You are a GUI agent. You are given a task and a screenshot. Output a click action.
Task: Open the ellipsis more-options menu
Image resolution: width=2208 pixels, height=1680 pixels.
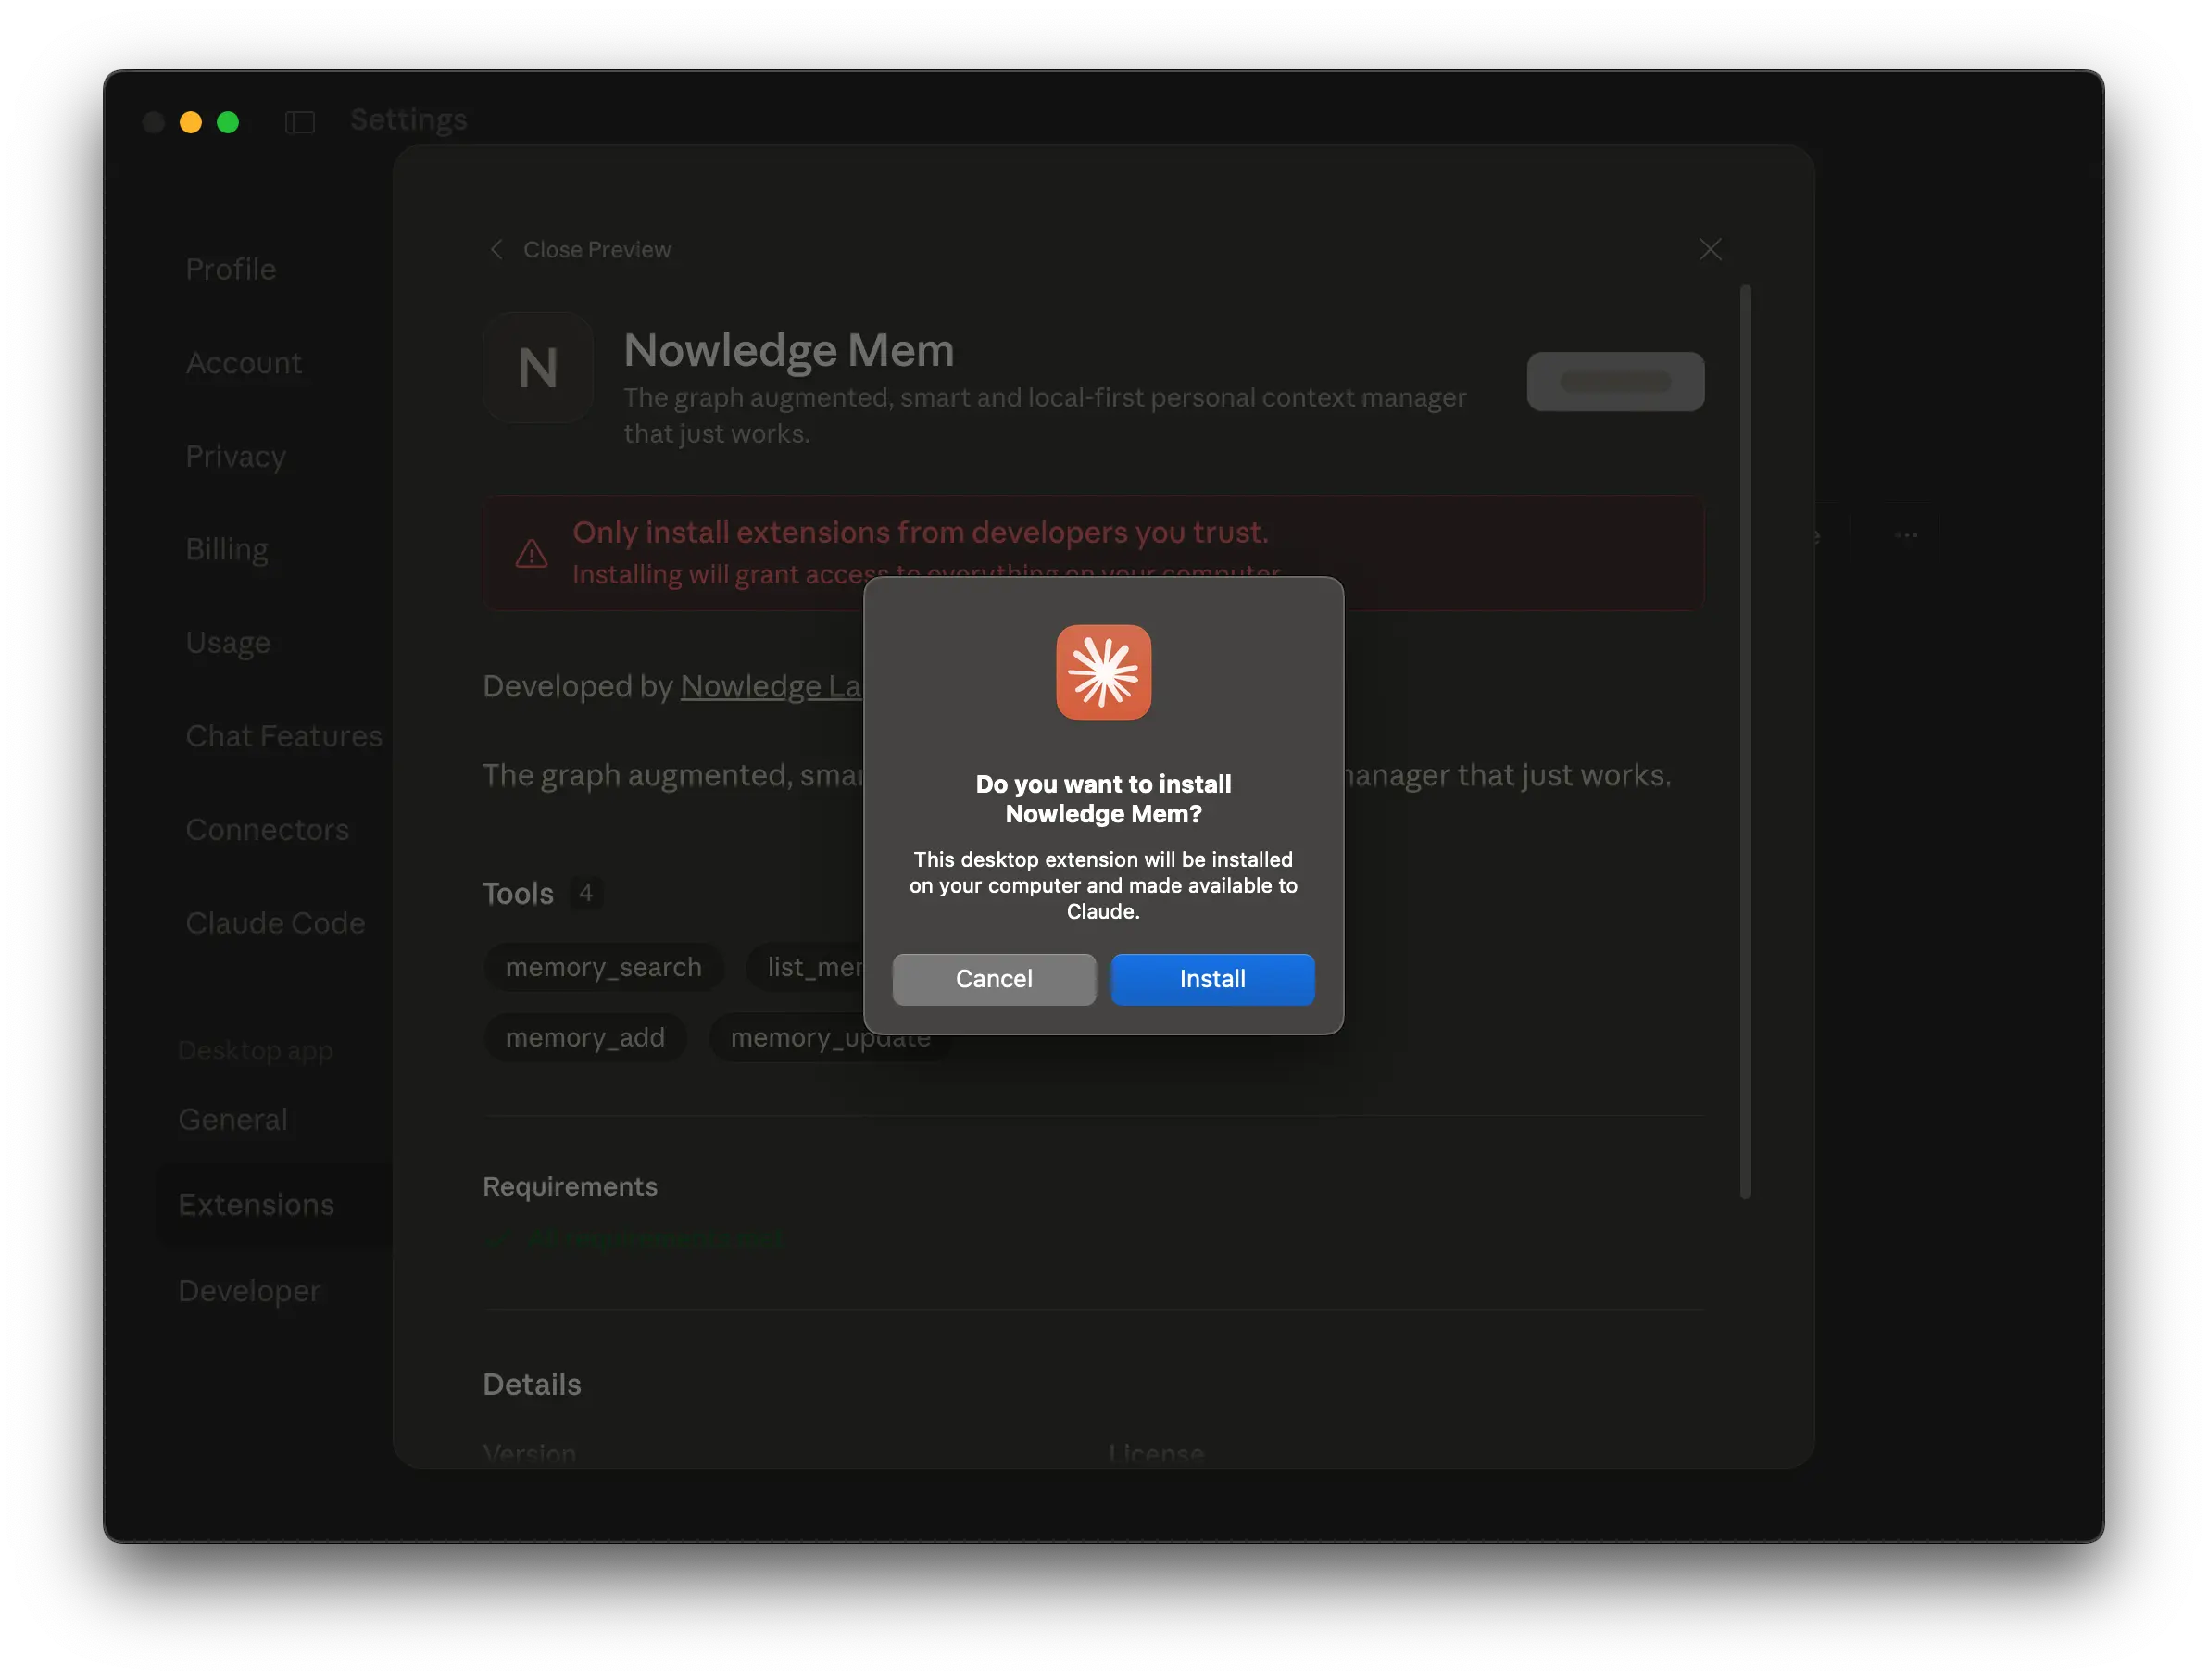tap(1907, 535)
